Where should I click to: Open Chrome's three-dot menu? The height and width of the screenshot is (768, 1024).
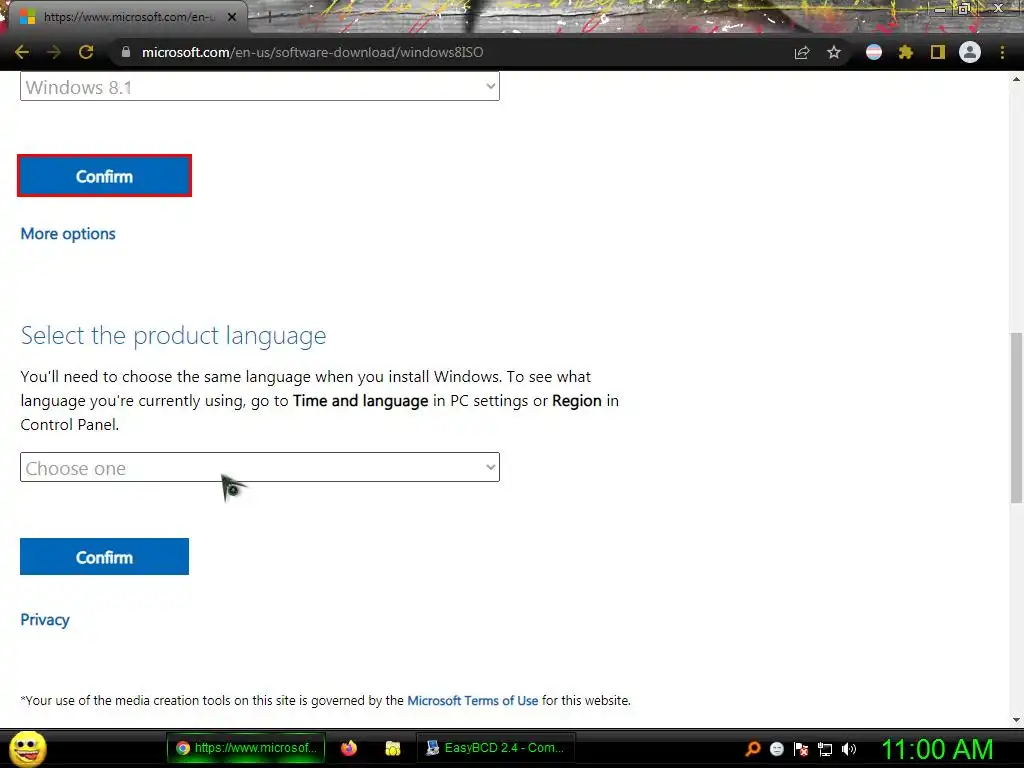click(x=1002, y=52)
